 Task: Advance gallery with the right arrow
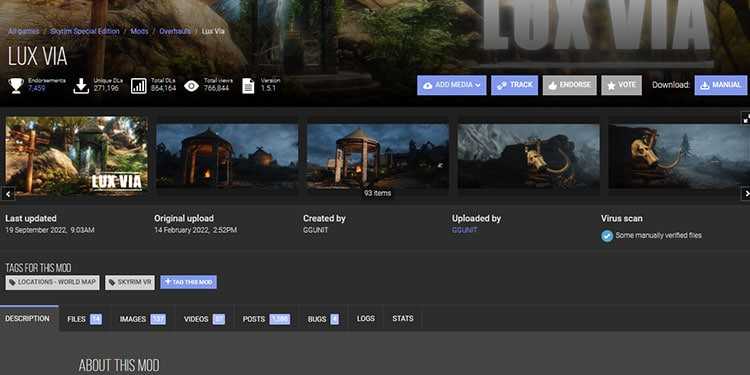(746, 194)
